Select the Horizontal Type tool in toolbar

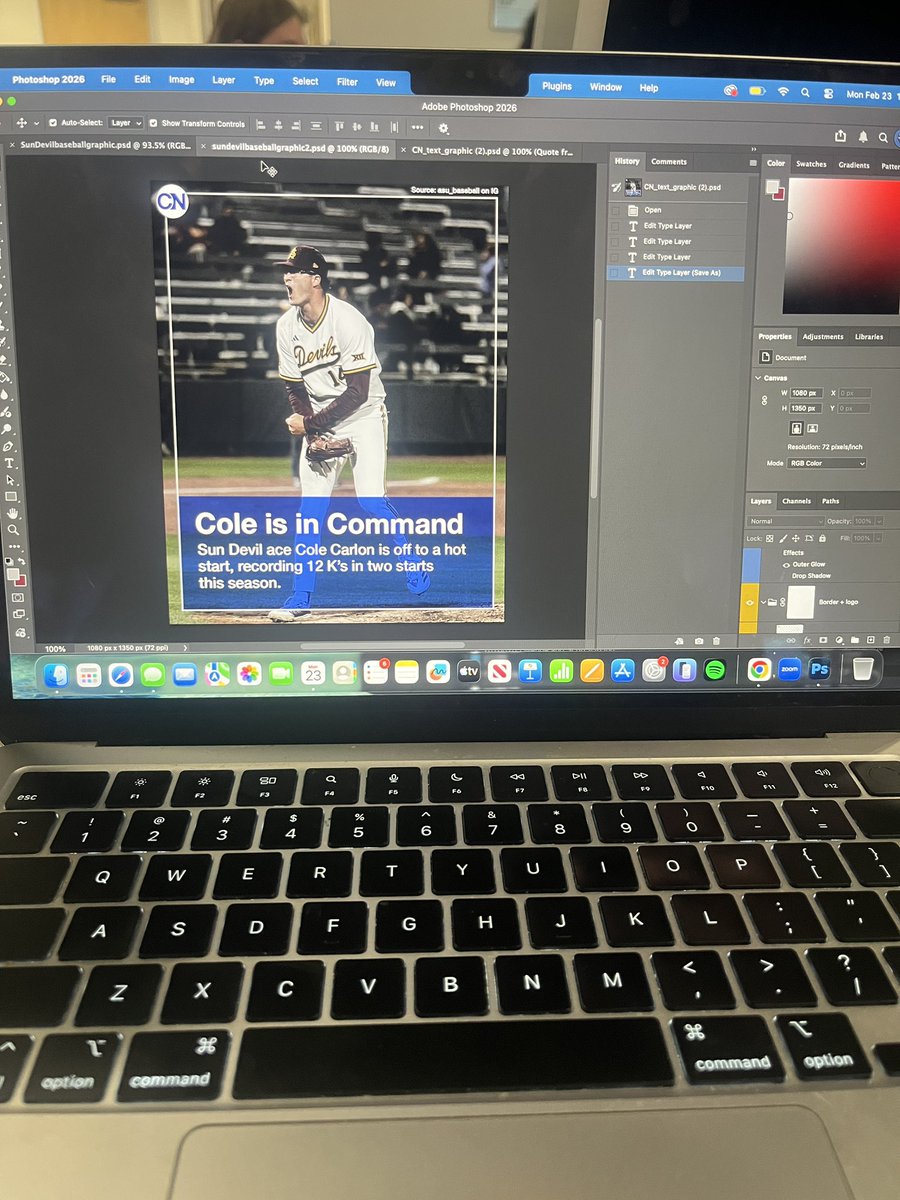[x=9, y=463]
